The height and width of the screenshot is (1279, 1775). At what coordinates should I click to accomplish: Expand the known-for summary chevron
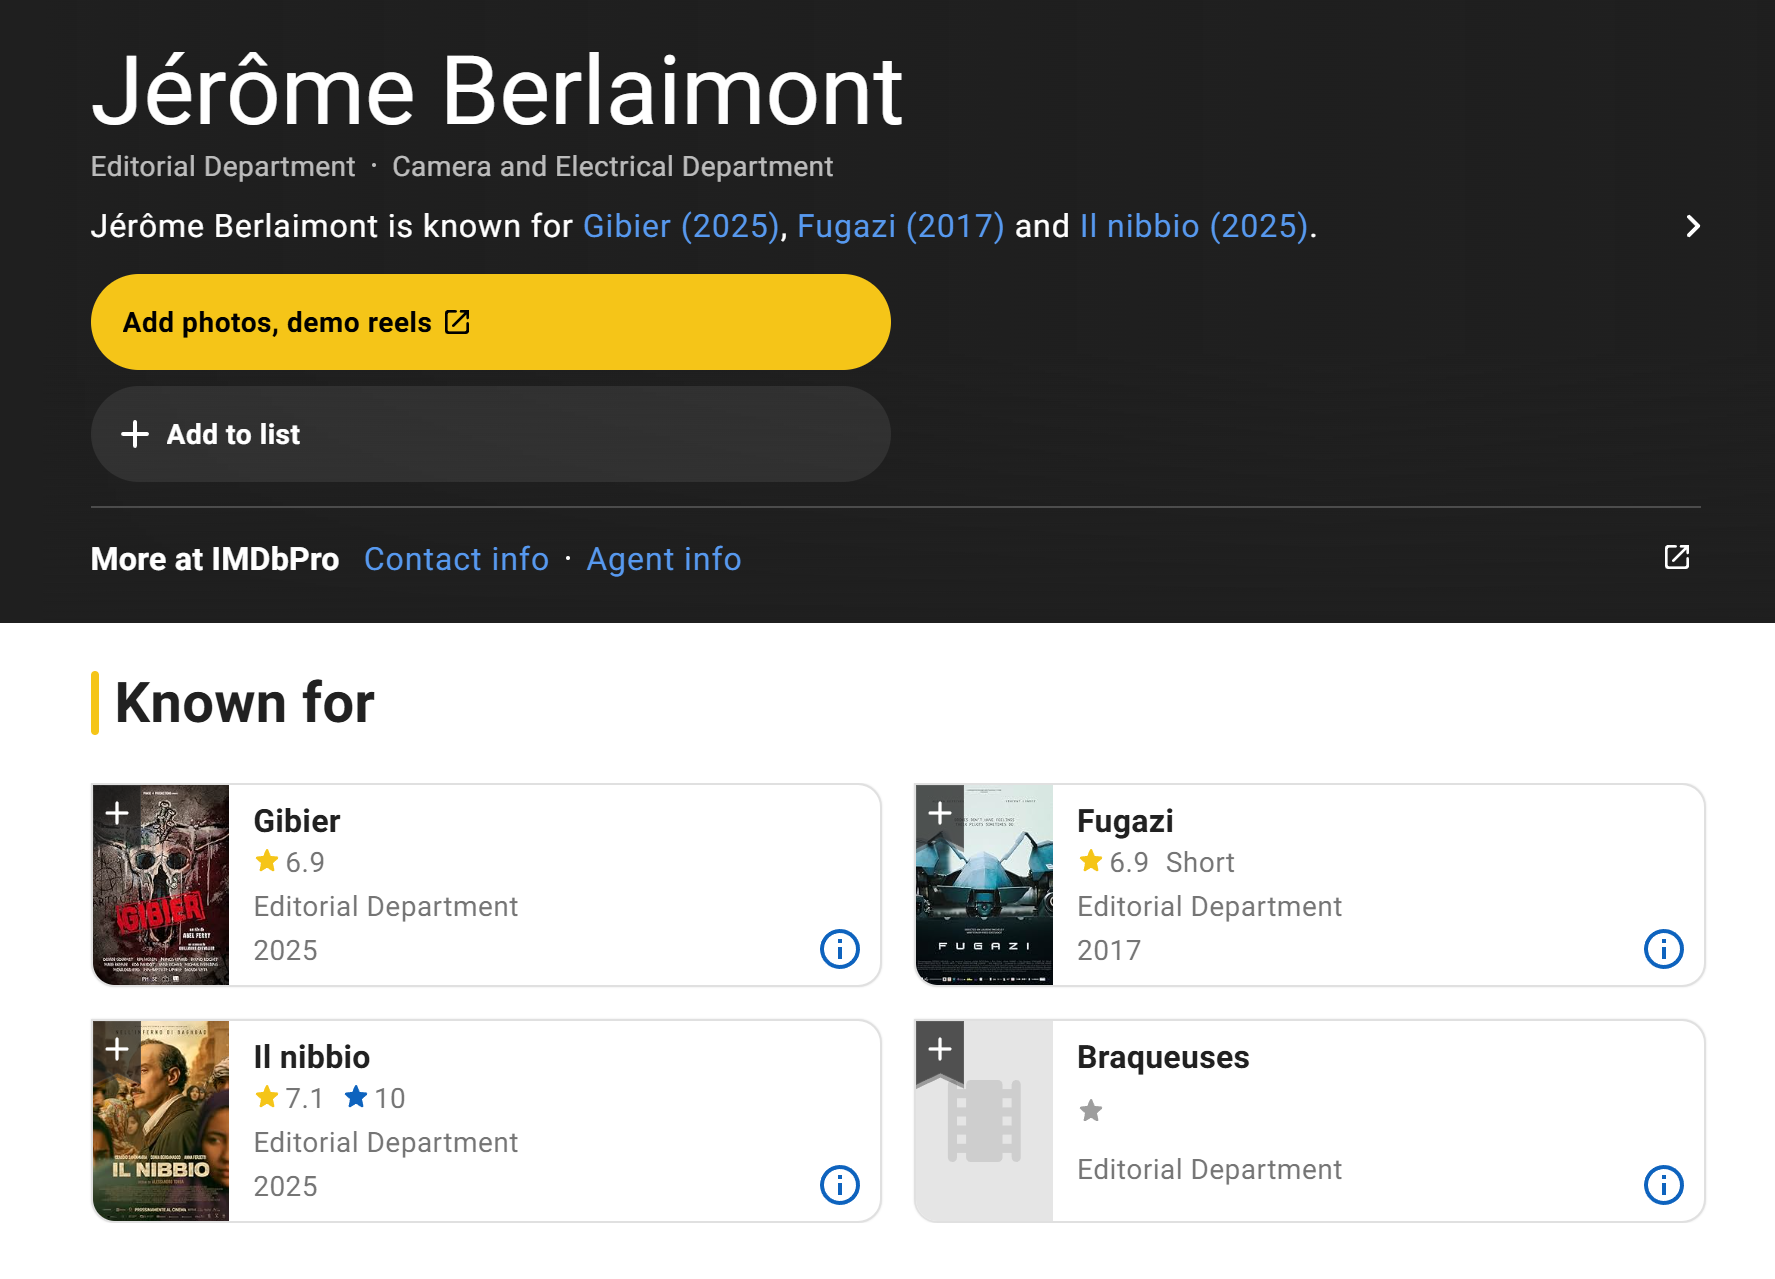coord(1693,226)
